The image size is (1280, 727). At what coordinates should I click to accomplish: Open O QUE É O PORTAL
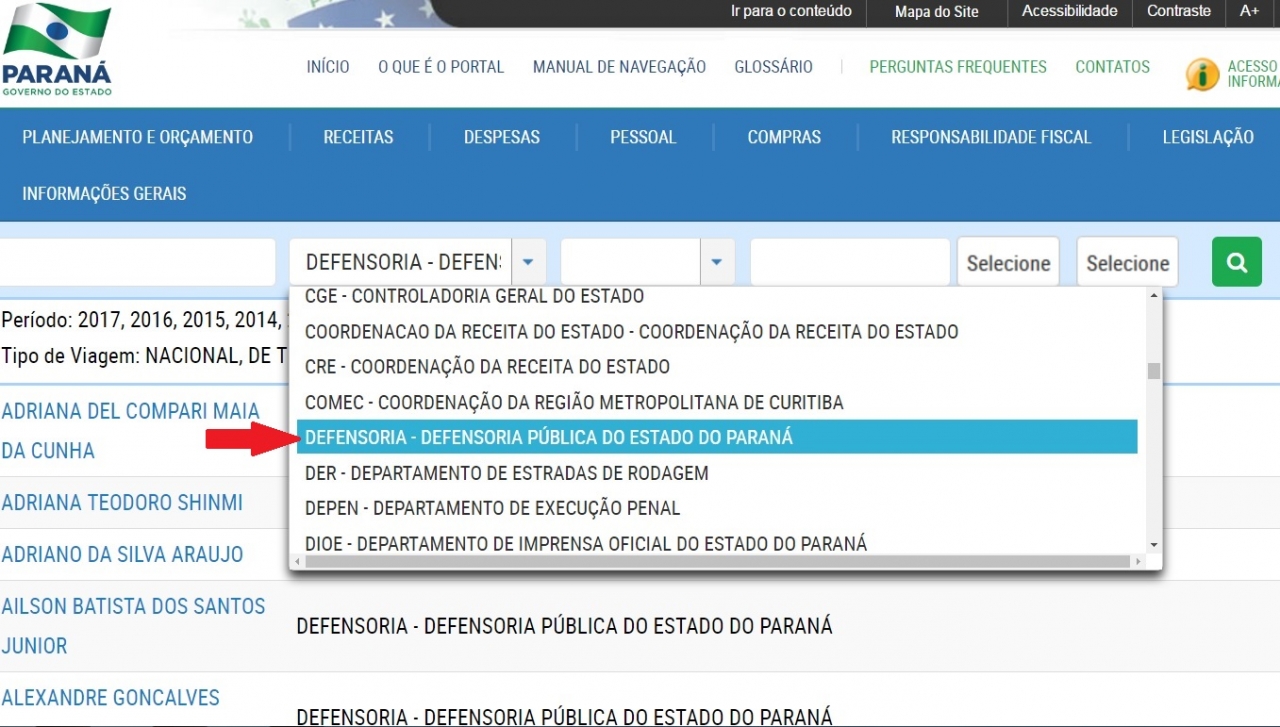tap(441, 67)
